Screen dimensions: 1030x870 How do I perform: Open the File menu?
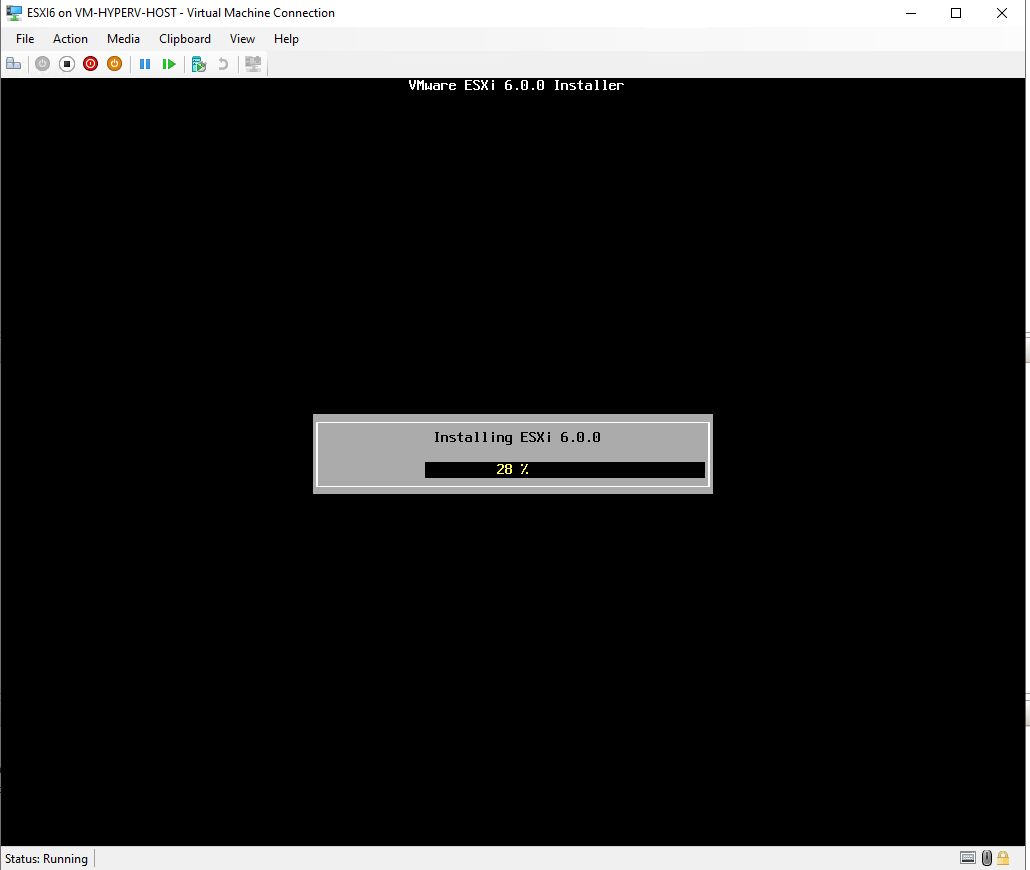(x=25, y=39)
